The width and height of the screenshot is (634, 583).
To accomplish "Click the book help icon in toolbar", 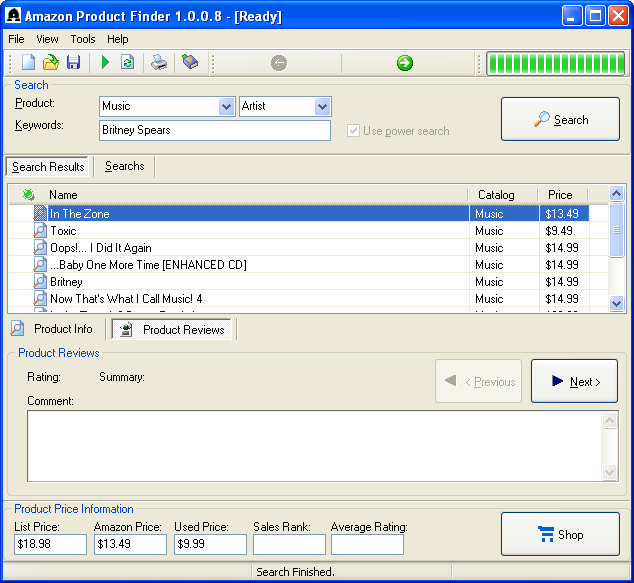I will [x=189, y=63].
